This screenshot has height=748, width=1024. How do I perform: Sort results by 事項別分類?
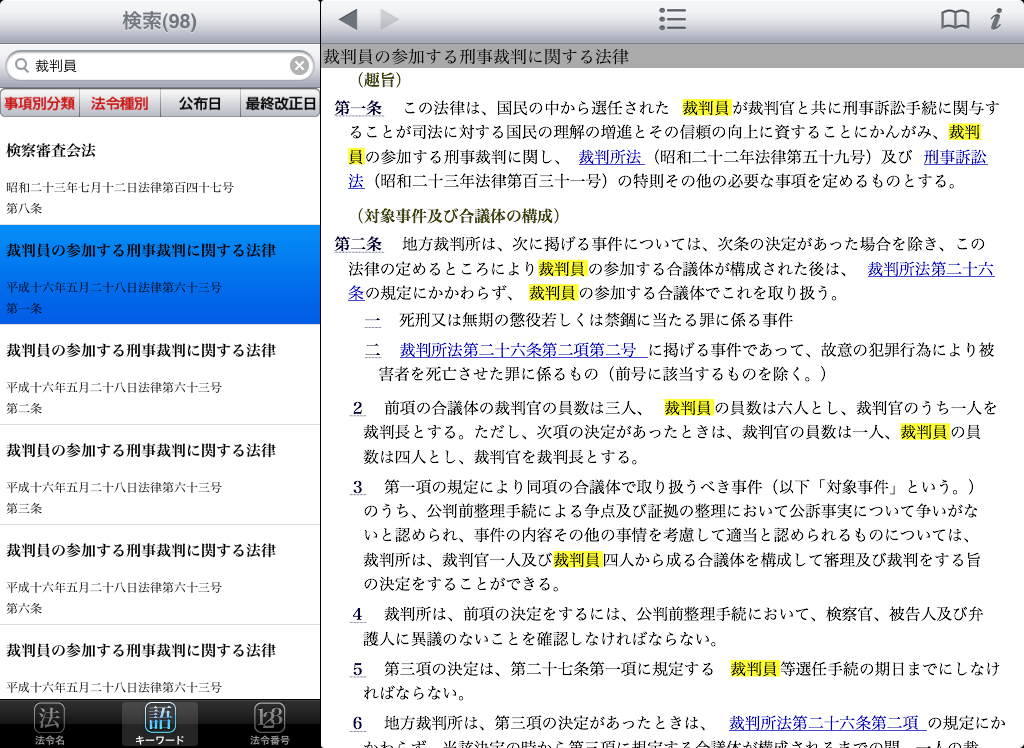pos(40,103)
